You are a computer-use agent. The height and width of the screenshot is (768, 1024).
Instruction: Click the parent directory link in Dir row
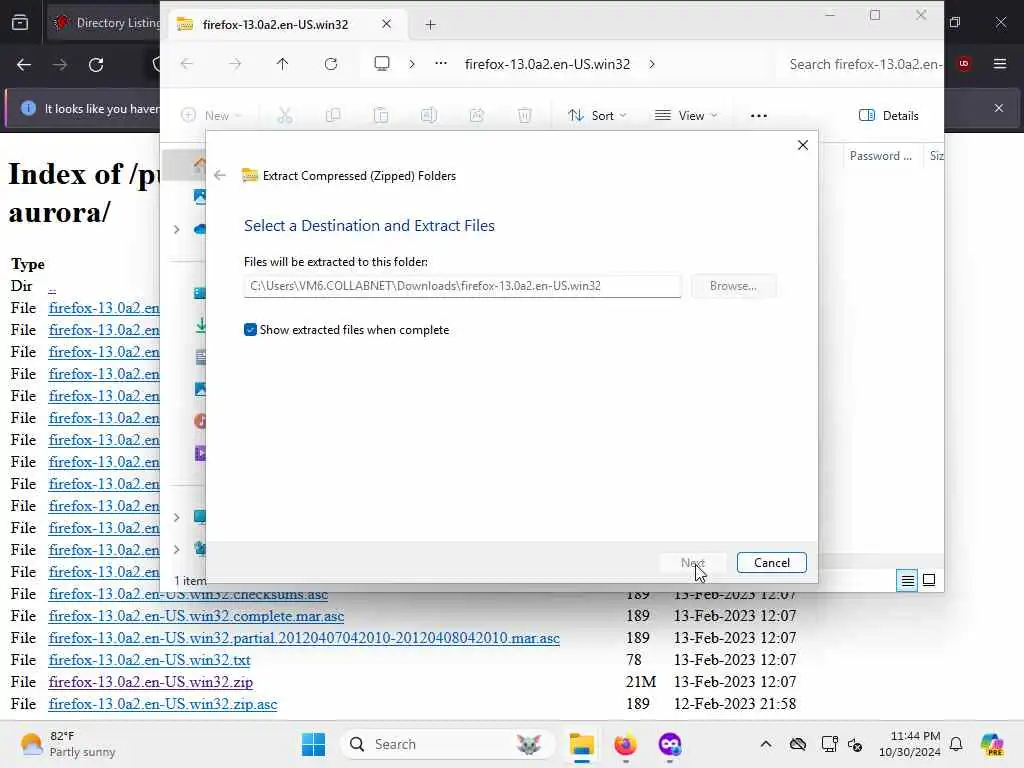coord(52,286)
